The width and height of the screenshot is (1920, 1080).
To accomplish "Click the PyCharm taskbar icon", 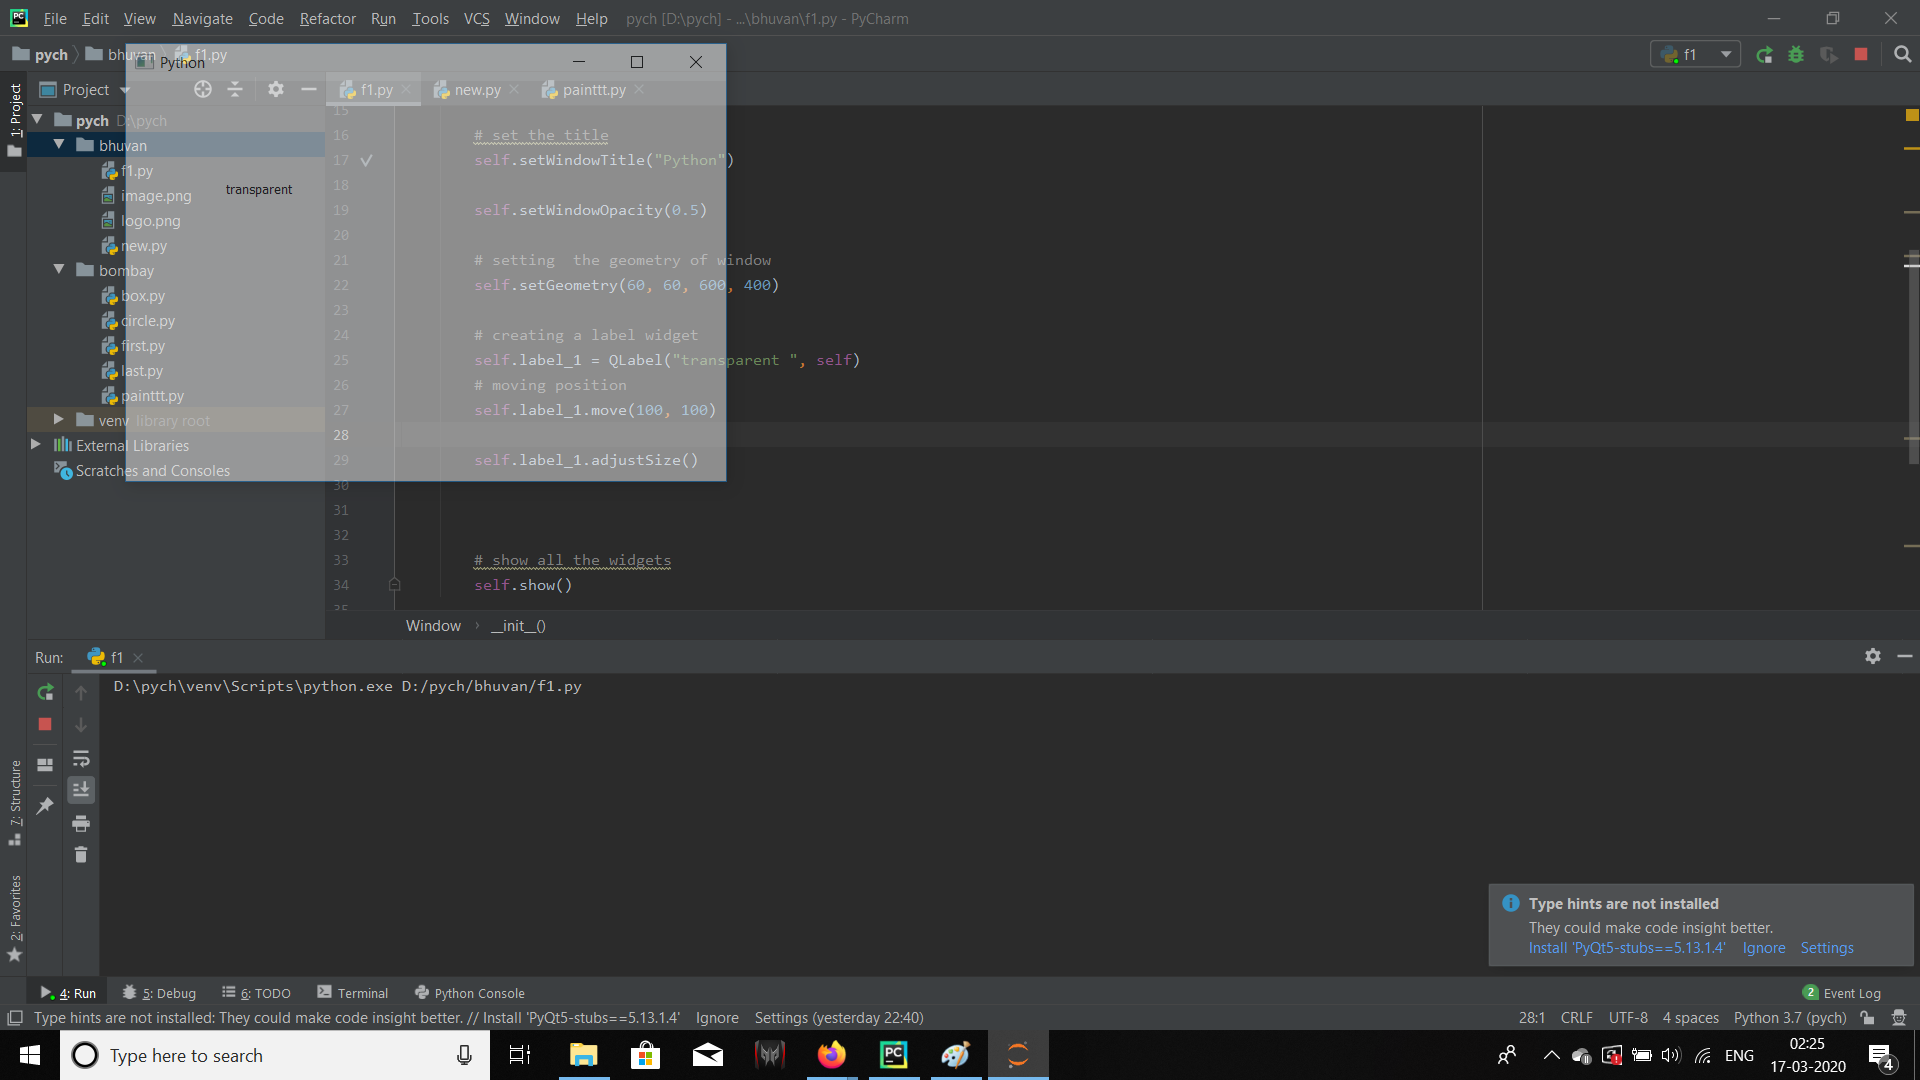I will (894, 1055).
